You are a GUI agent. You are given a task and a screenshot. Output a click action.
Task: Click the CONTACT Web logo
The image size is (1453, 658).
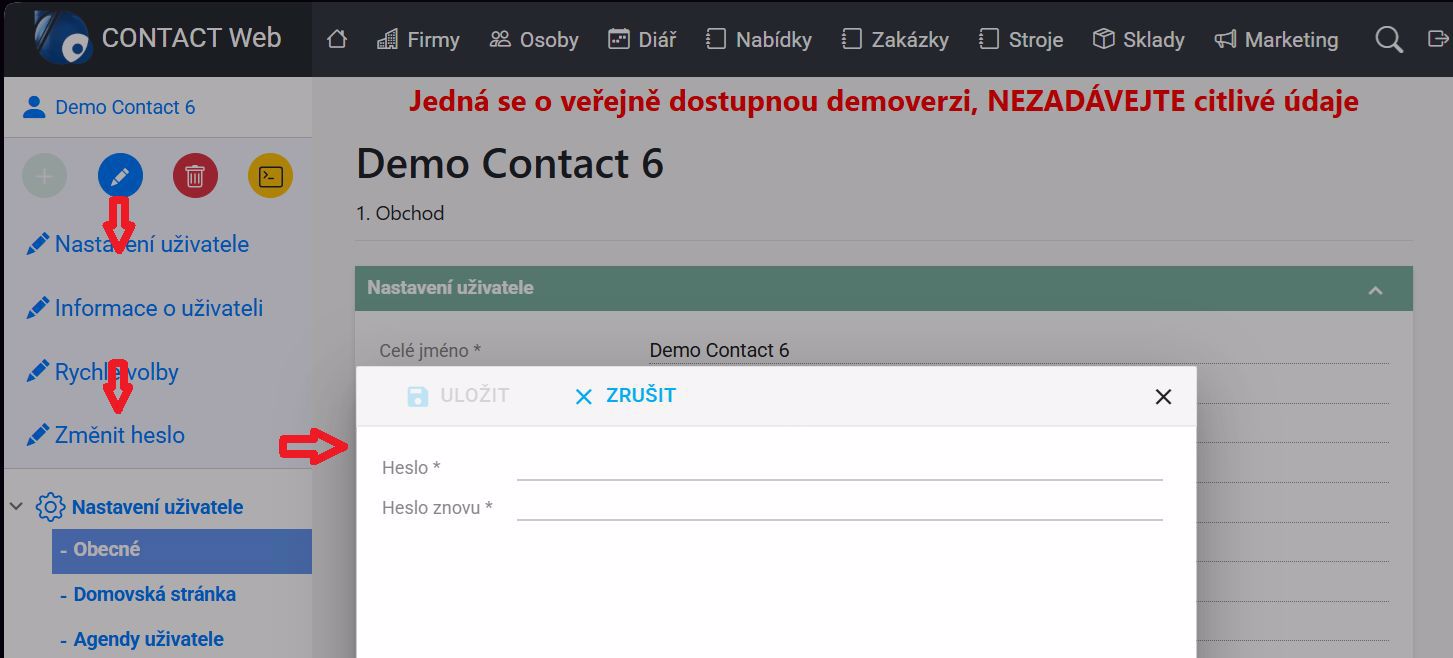tap(157, 38)
